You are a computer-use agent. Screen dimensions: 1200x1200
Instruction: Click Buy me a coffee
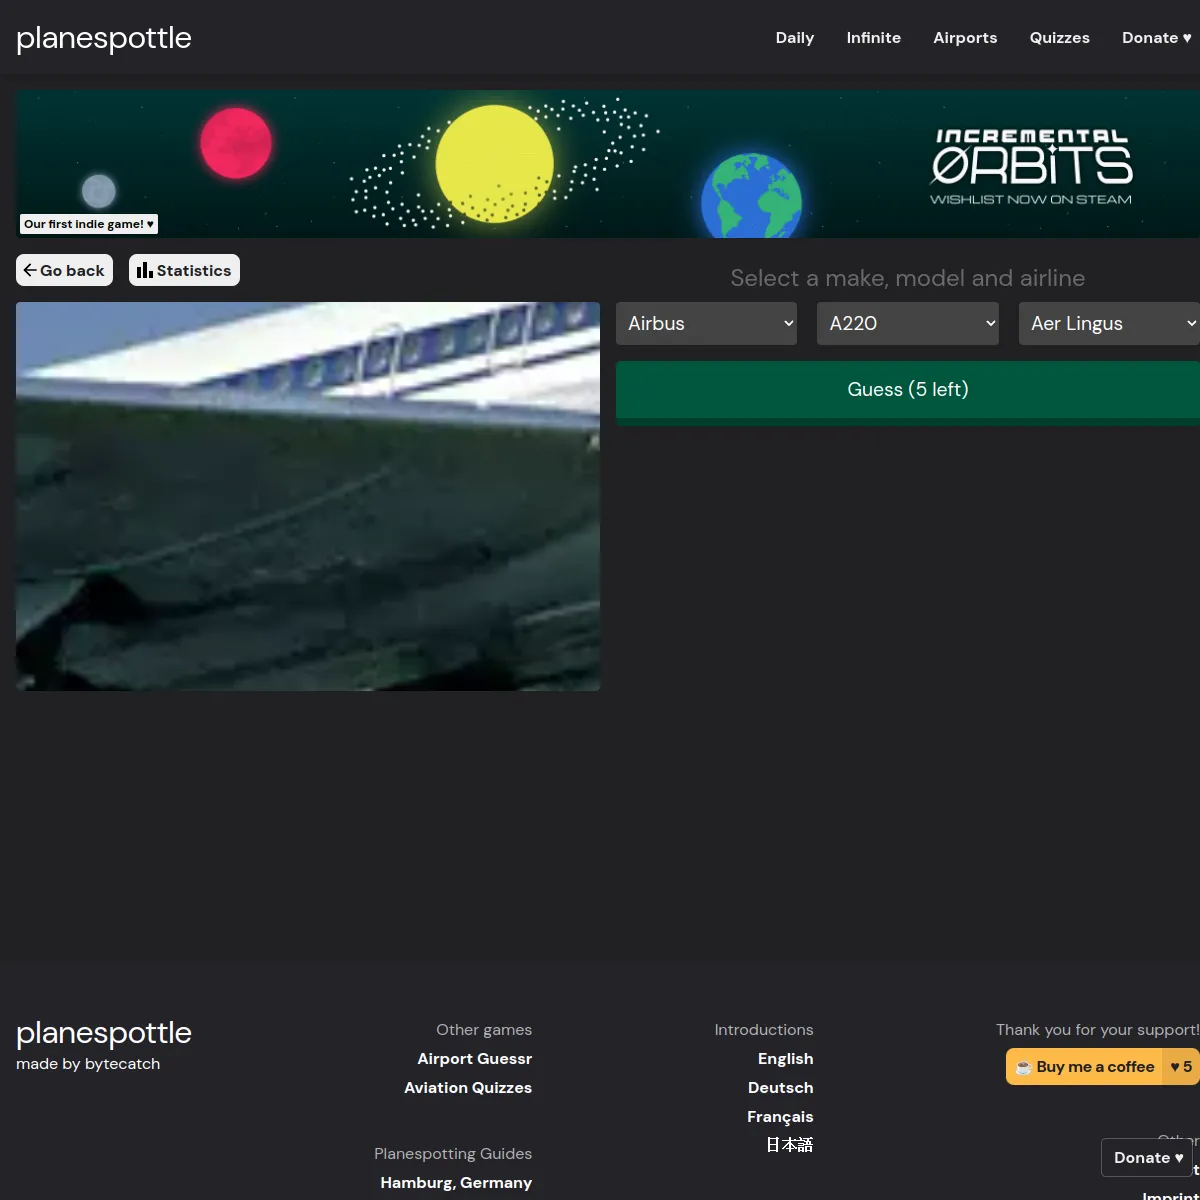pos(1103,1067)
